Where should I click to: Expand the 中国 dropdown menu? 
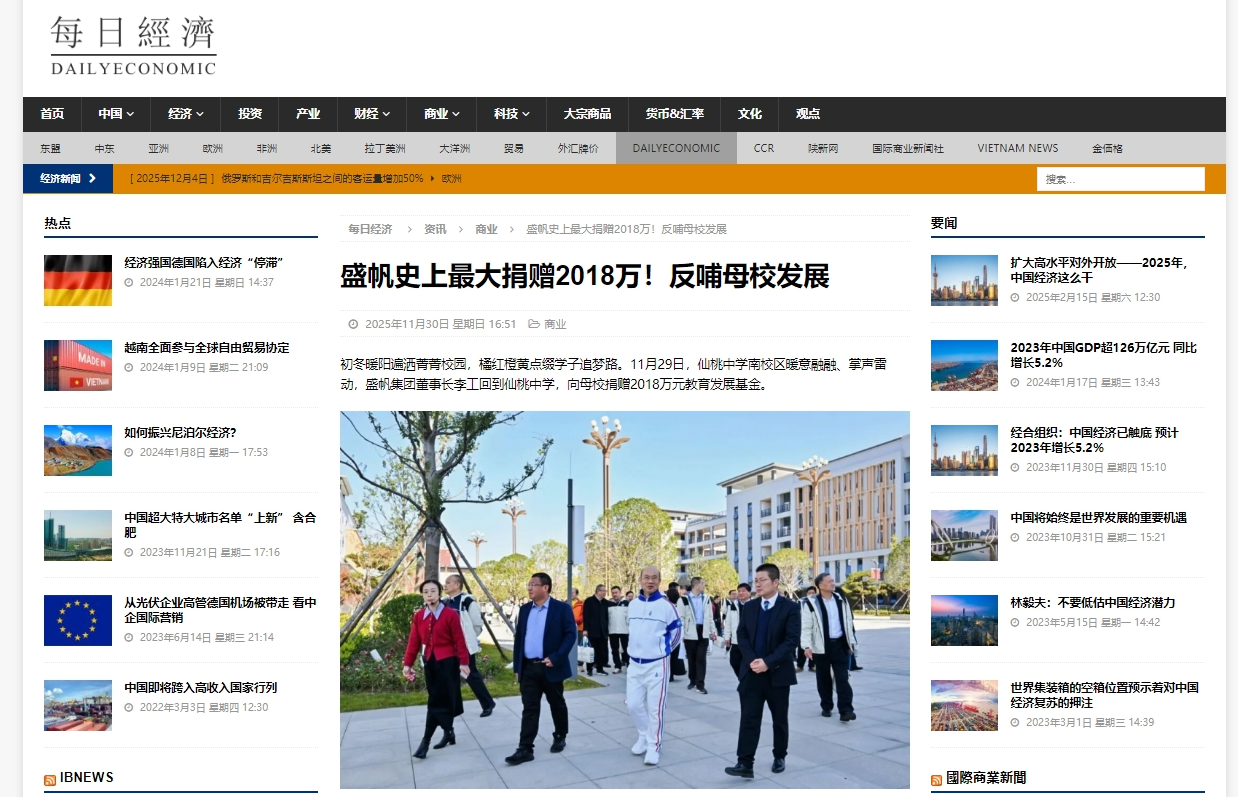116,114
